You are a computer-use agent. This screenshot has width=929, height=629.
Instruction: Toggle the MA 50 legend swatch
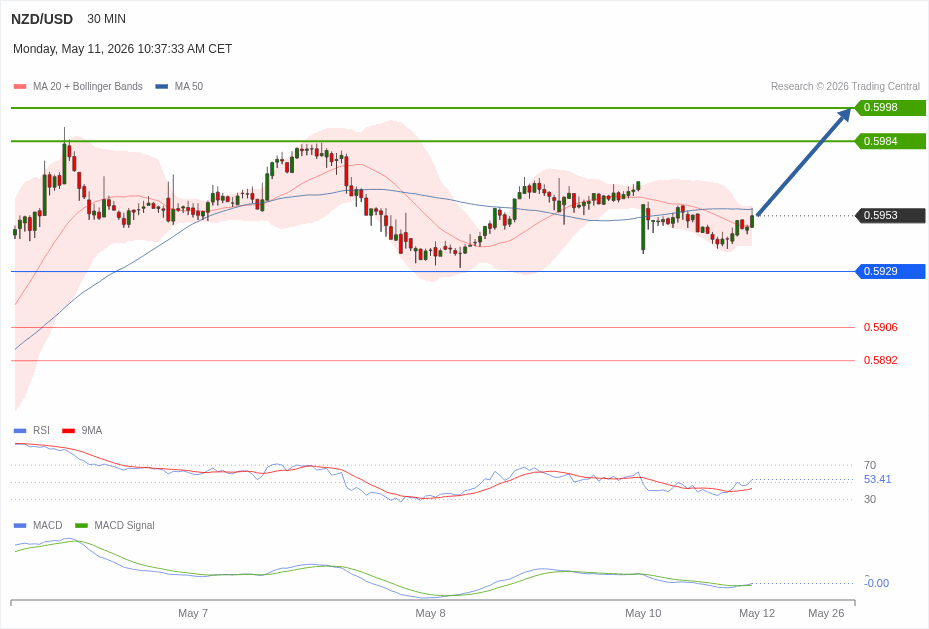(x=162, y=86)
